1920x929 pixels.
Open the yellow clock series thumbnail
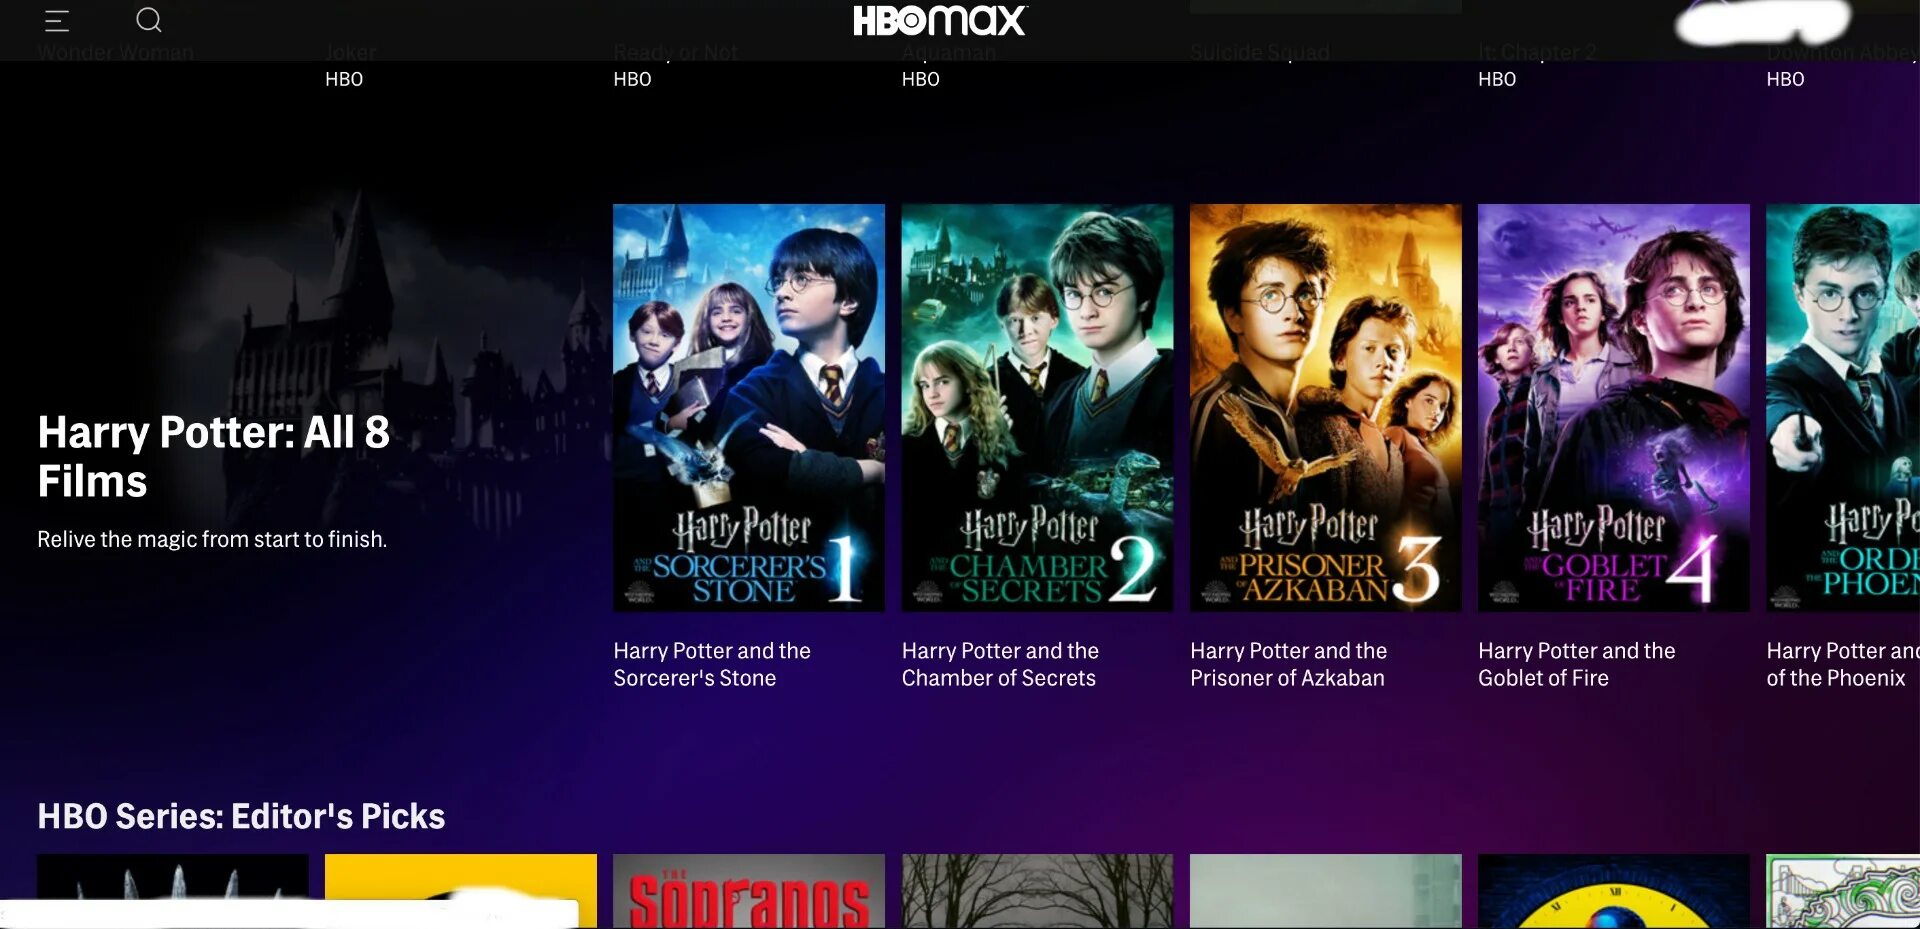pos(1614,891)
